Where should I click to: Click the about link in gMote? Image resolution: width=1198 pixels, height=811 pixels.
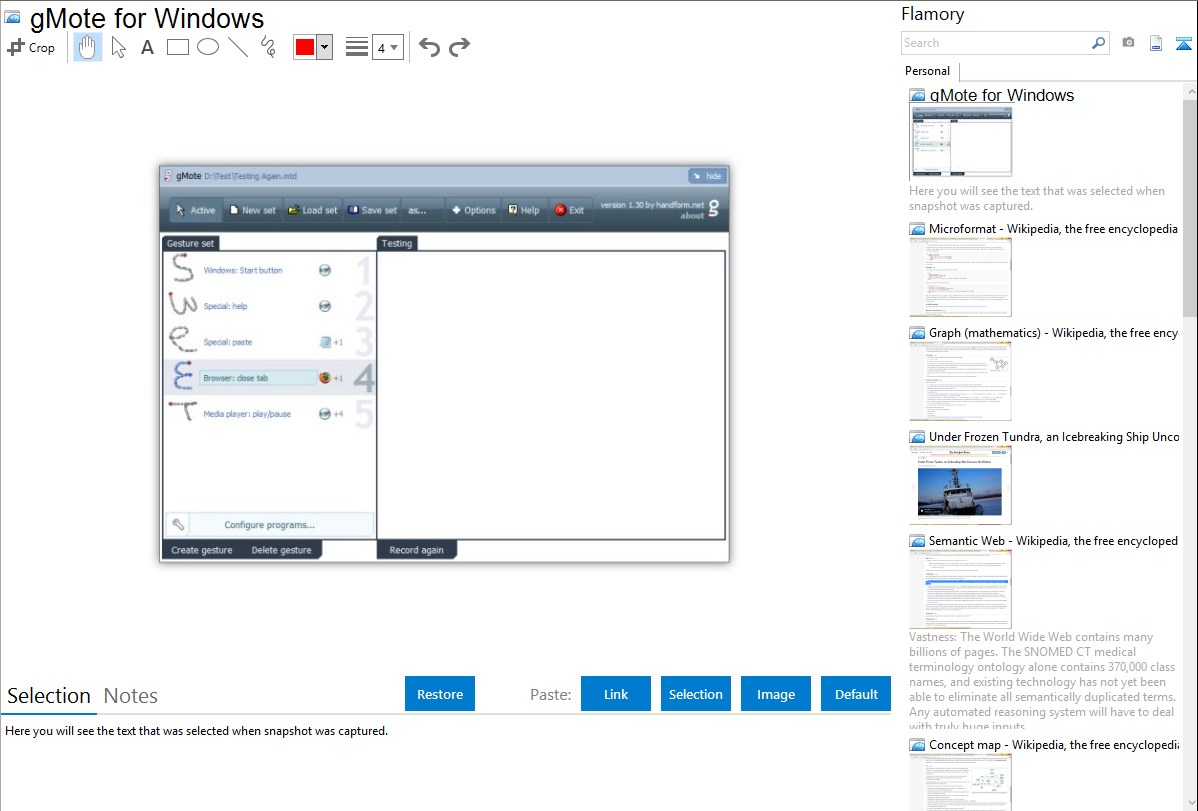click(692, 216)
